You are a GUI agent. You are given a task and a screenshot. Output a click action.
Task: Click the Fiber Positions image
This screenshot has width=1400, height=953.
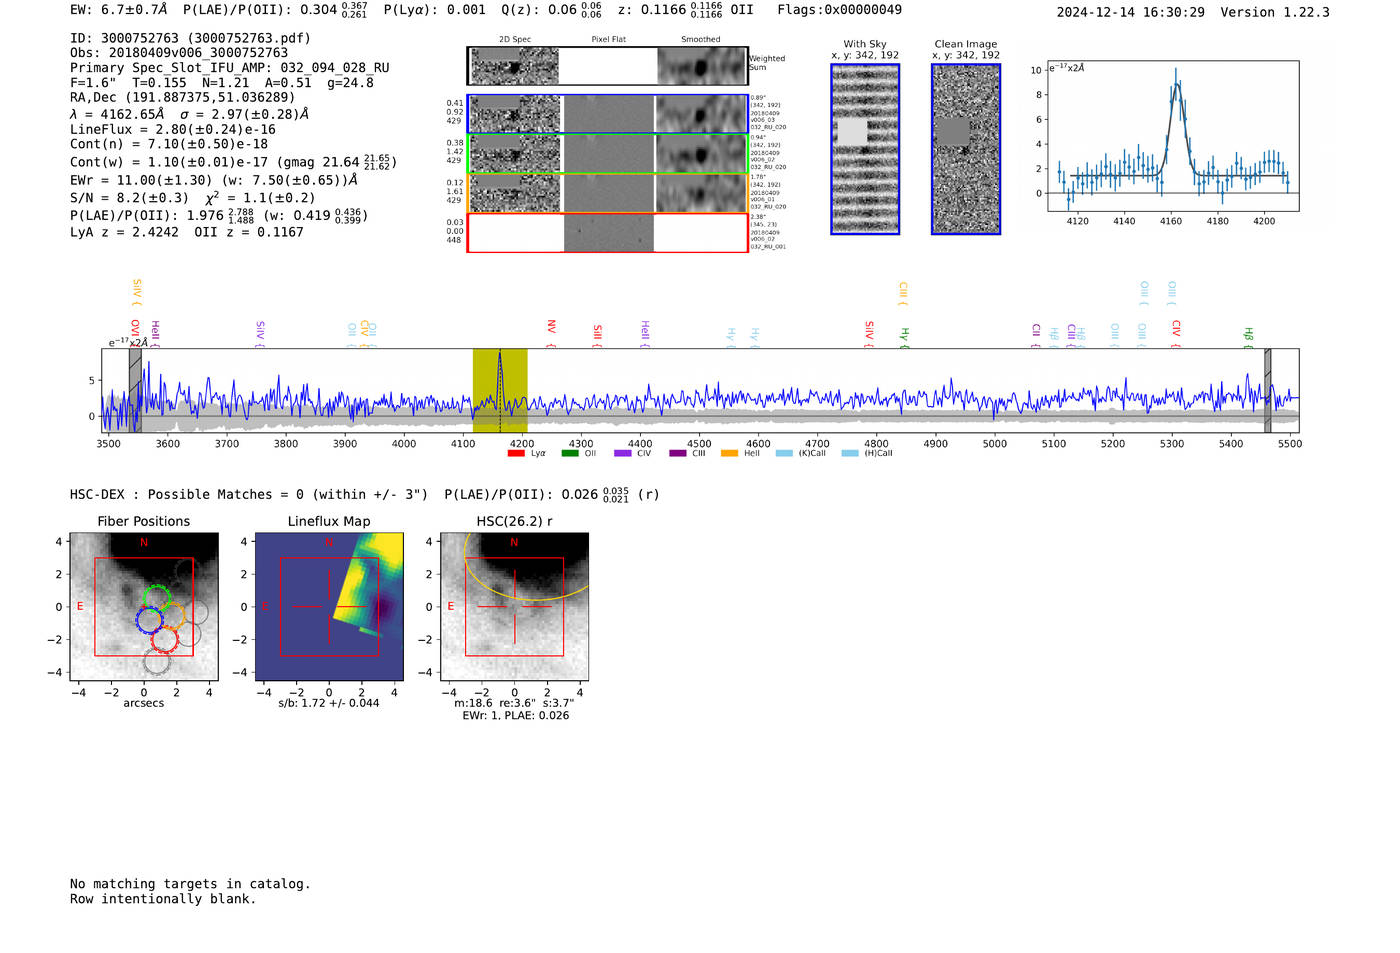pyautogui.click(x=144, y=606)
